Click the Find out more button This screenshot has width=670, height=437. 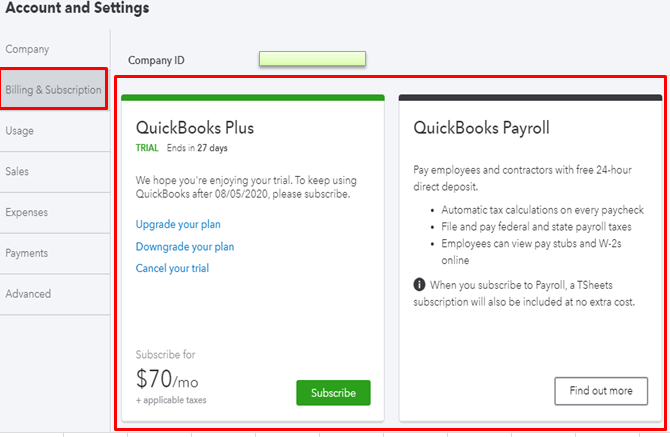[601, 390]
